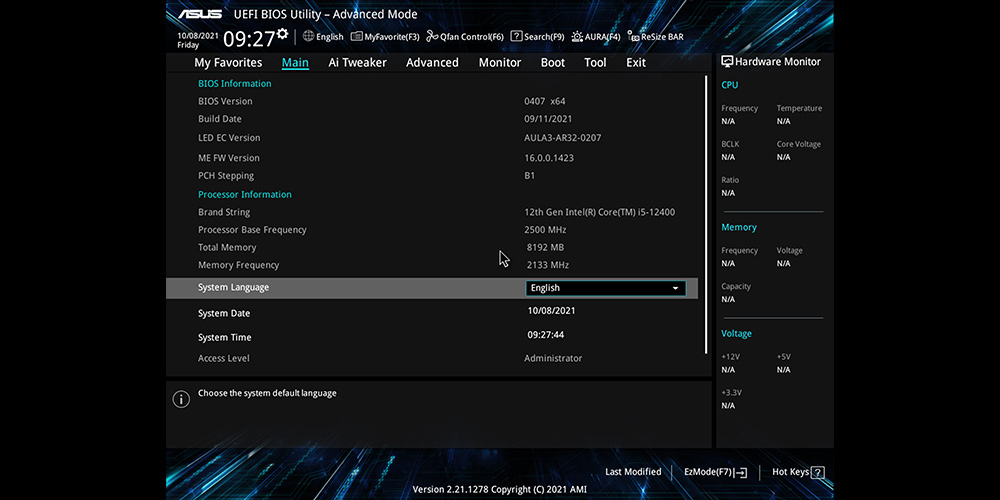1000x500 pixels.
Task: Click the +3.3V label
Action: click(731, 393)
